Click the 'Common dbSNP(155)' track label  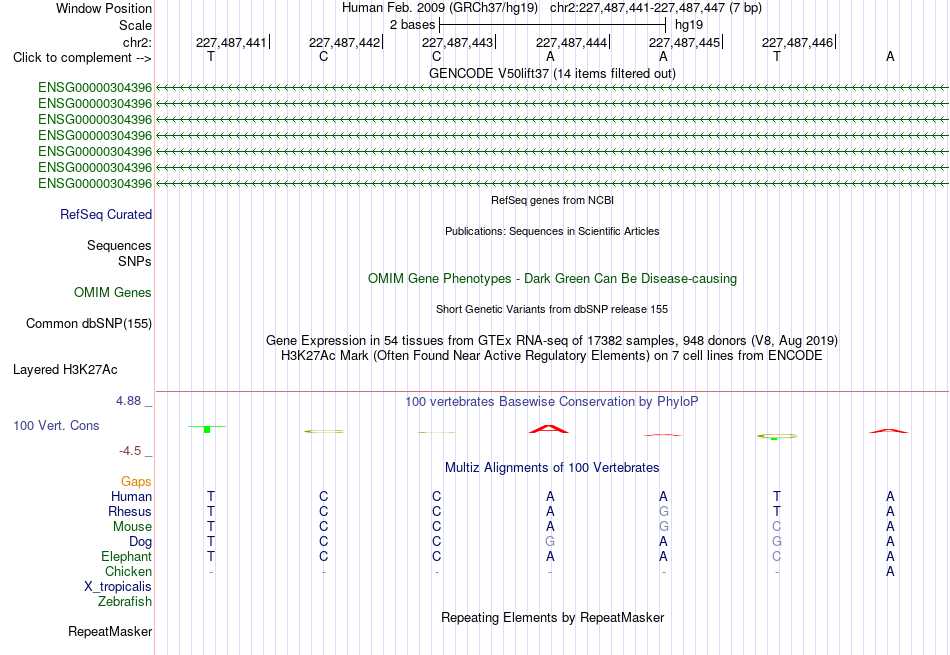(x=88, y=324)
